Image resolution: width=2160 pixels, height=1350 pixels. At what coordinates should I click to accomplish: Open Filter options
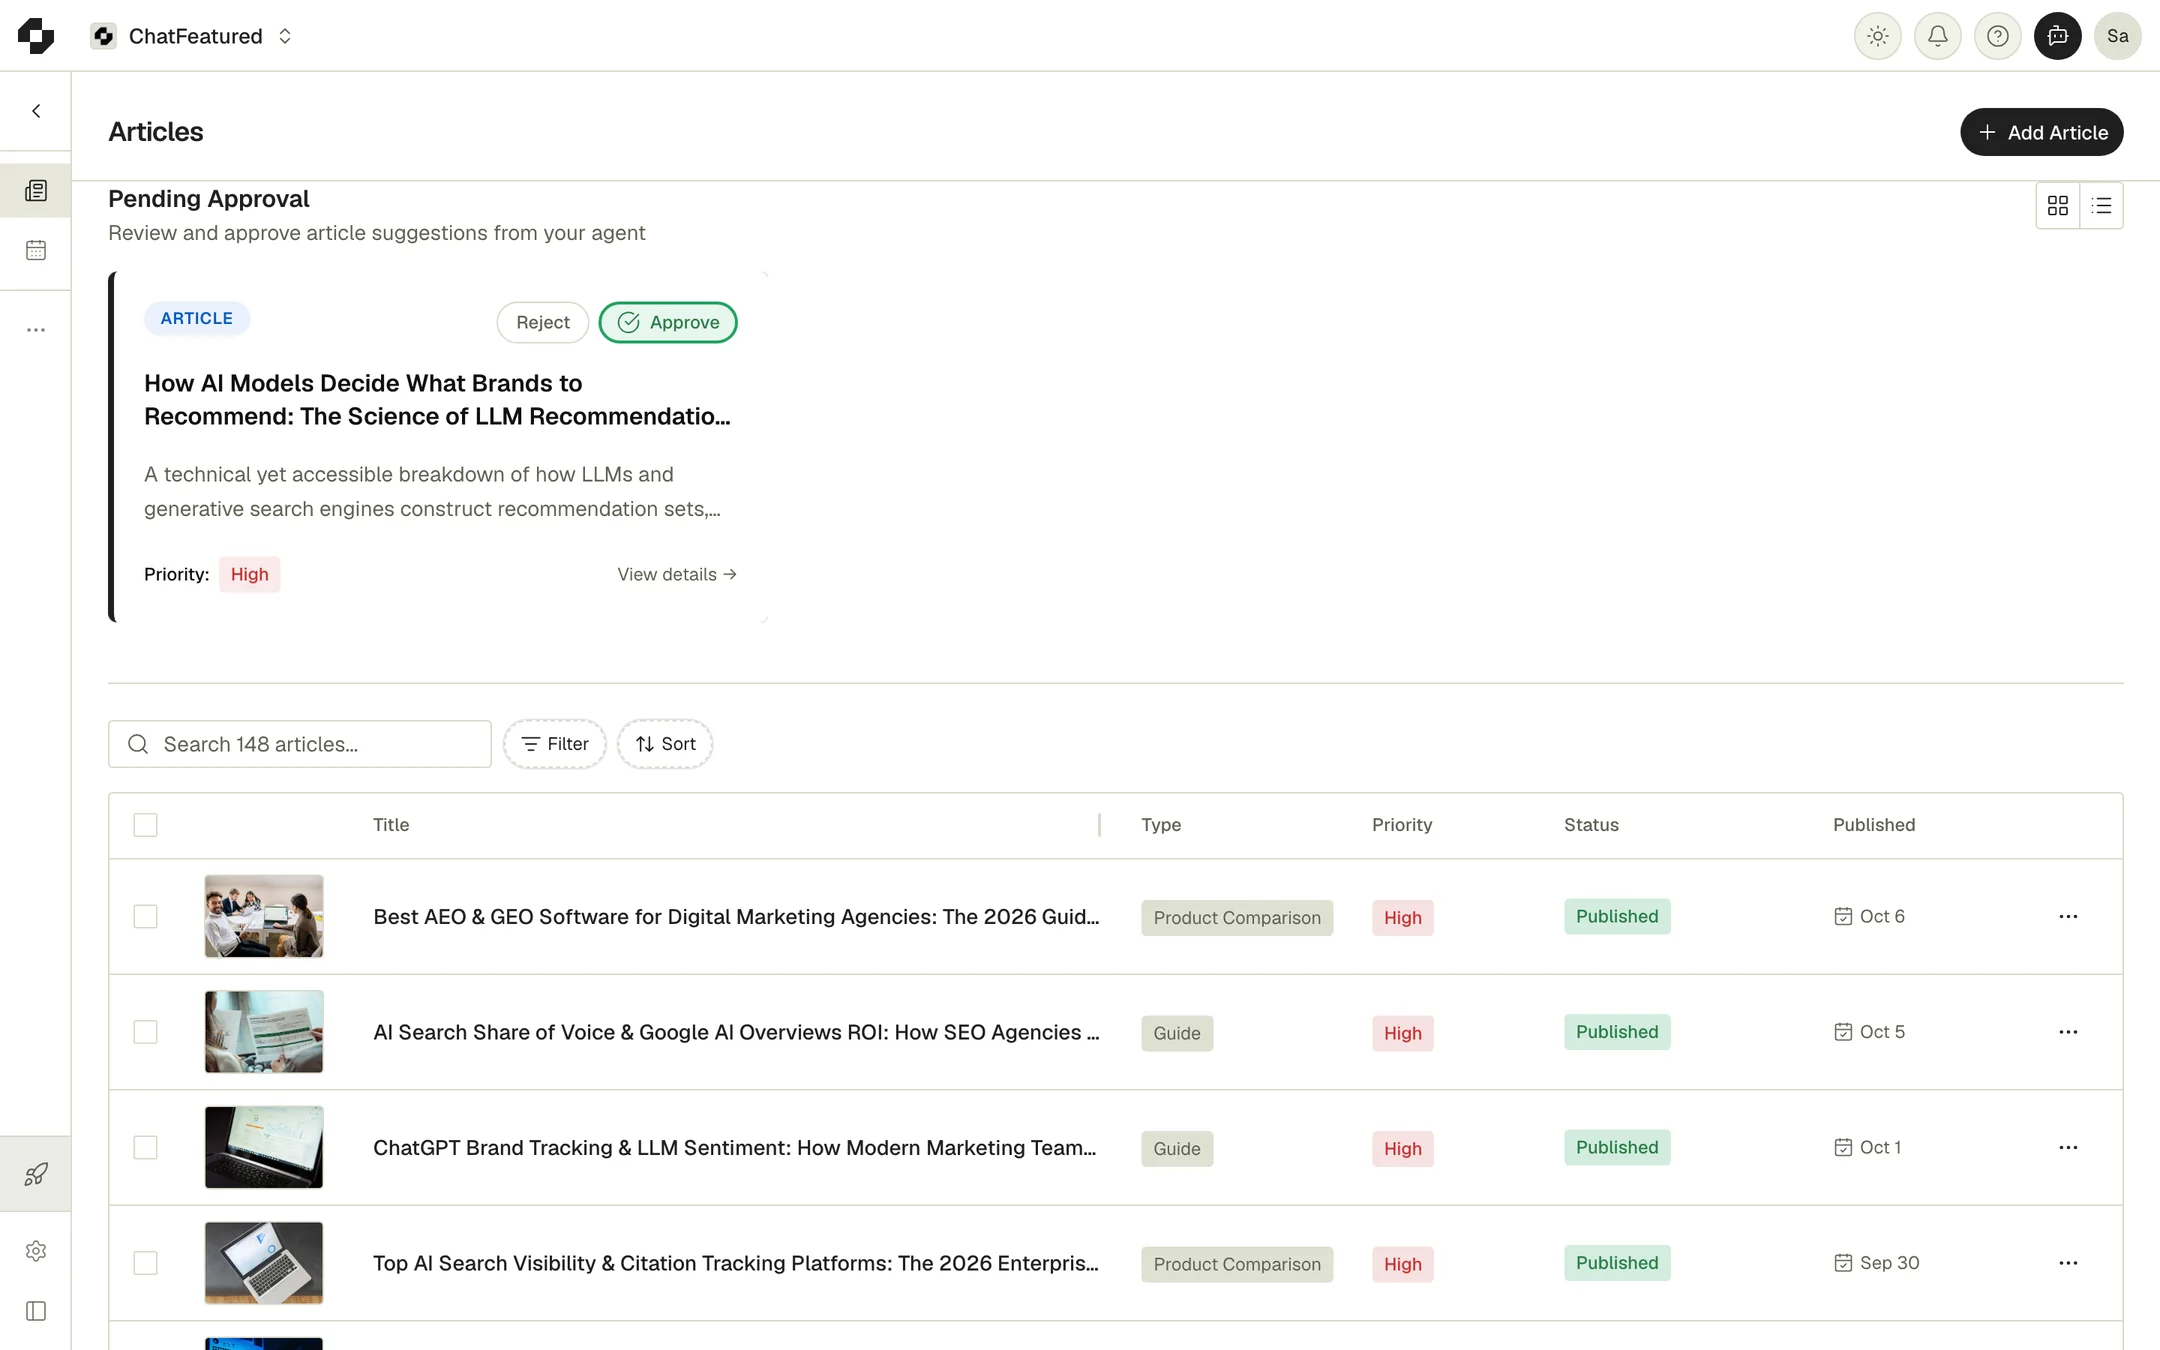555,744
